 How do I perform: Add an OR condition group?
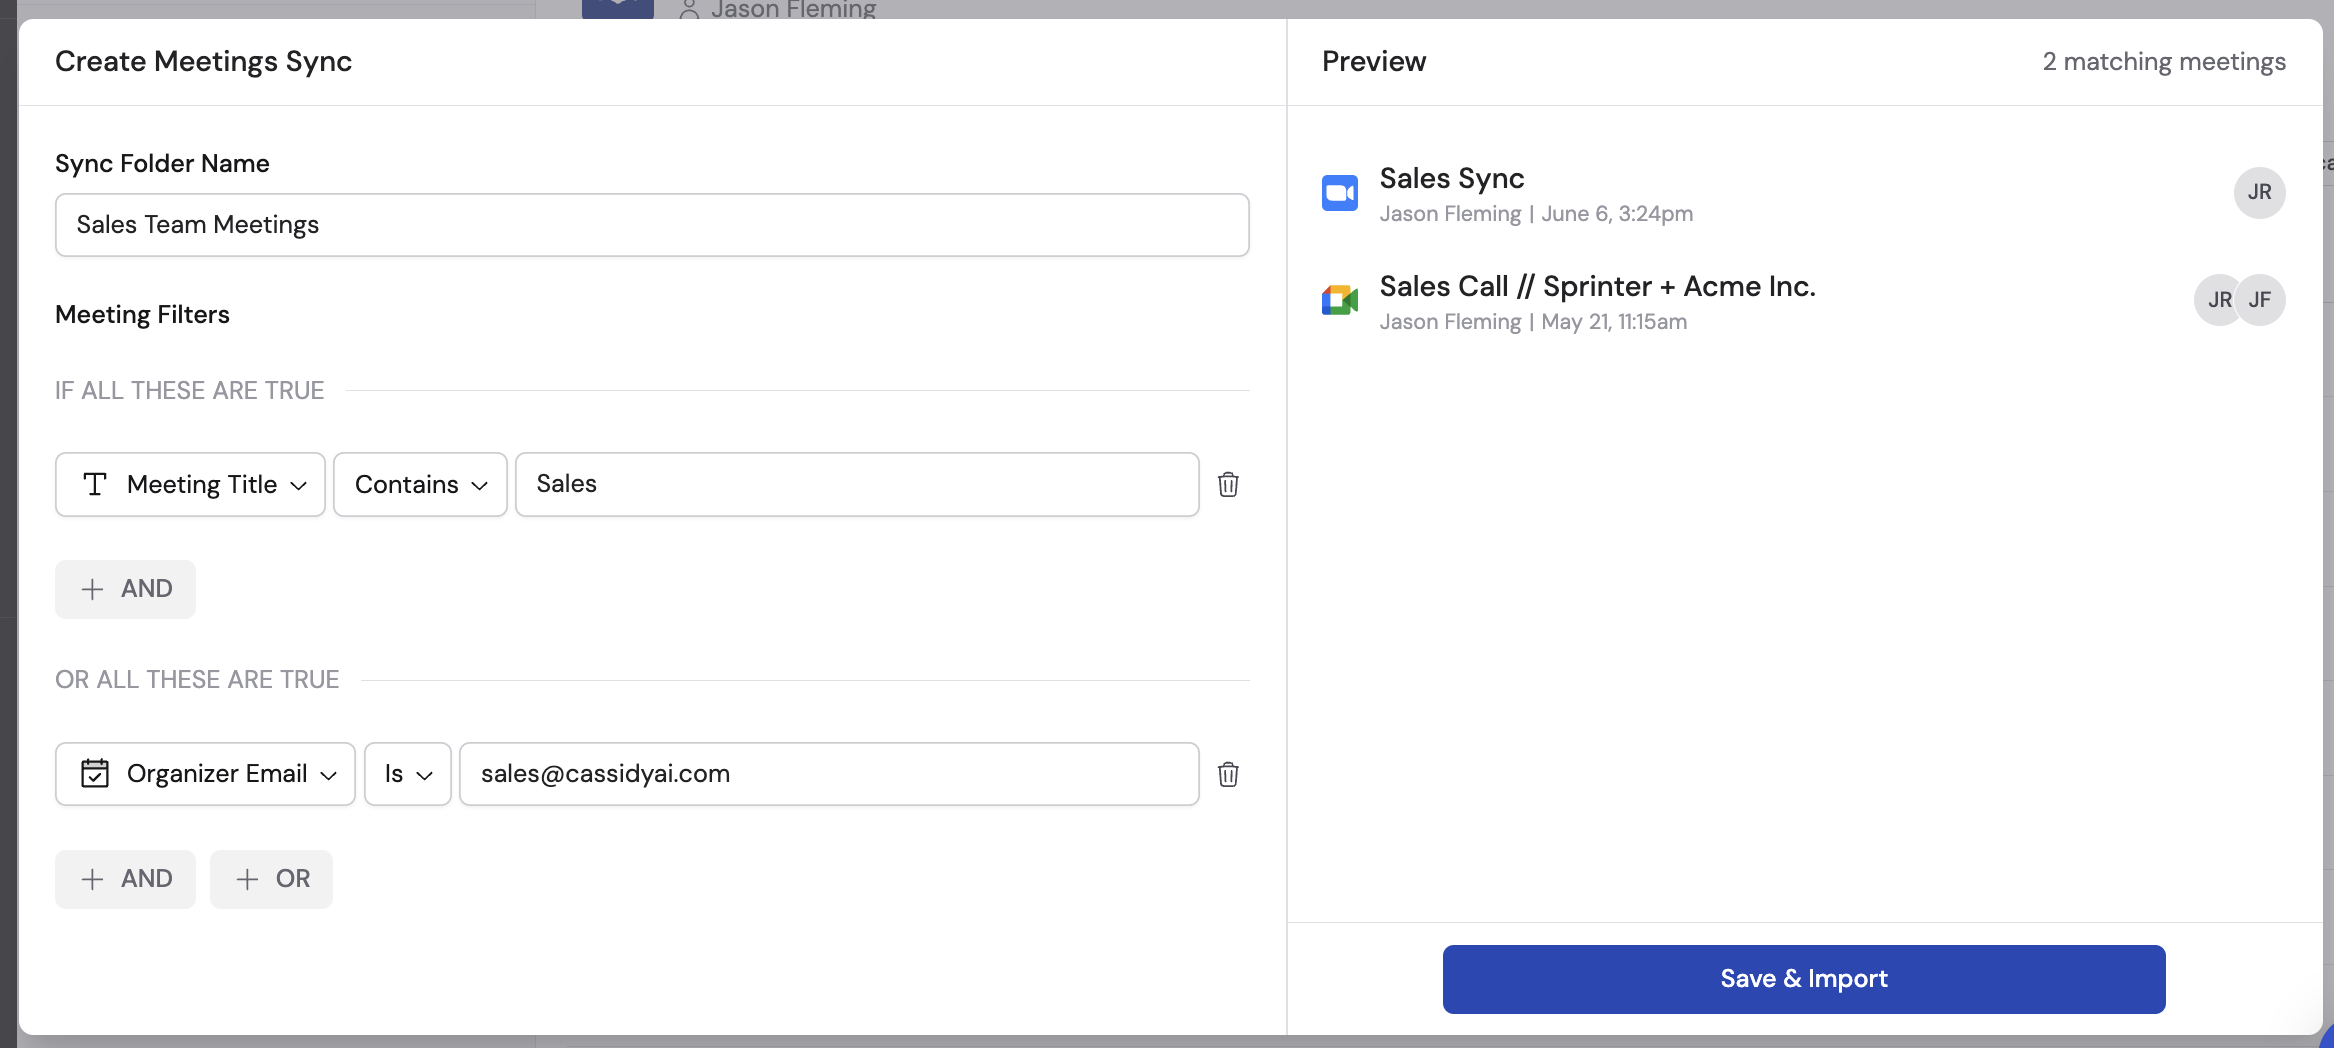[271, 879]
